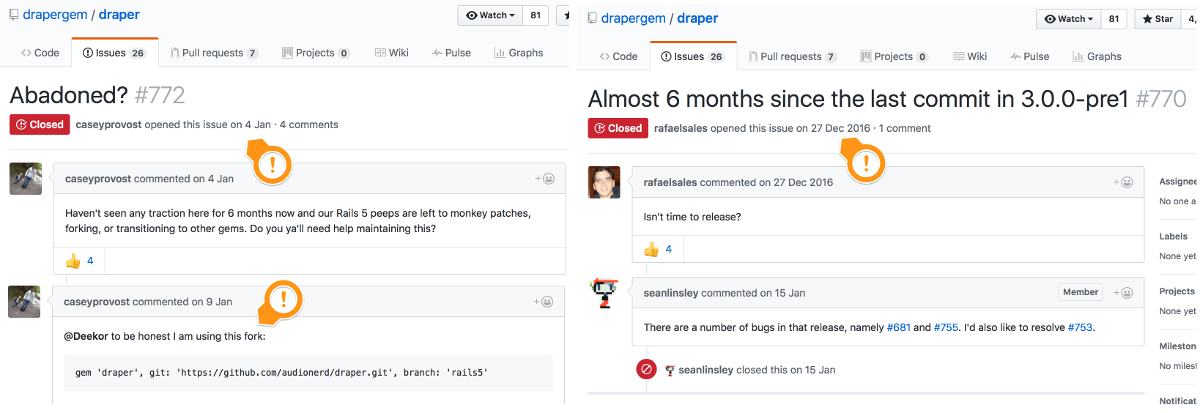Open the caseyprovost author link on the 4 Jan comment
The height and width of the screenshot is (413, 1200).
97,179
